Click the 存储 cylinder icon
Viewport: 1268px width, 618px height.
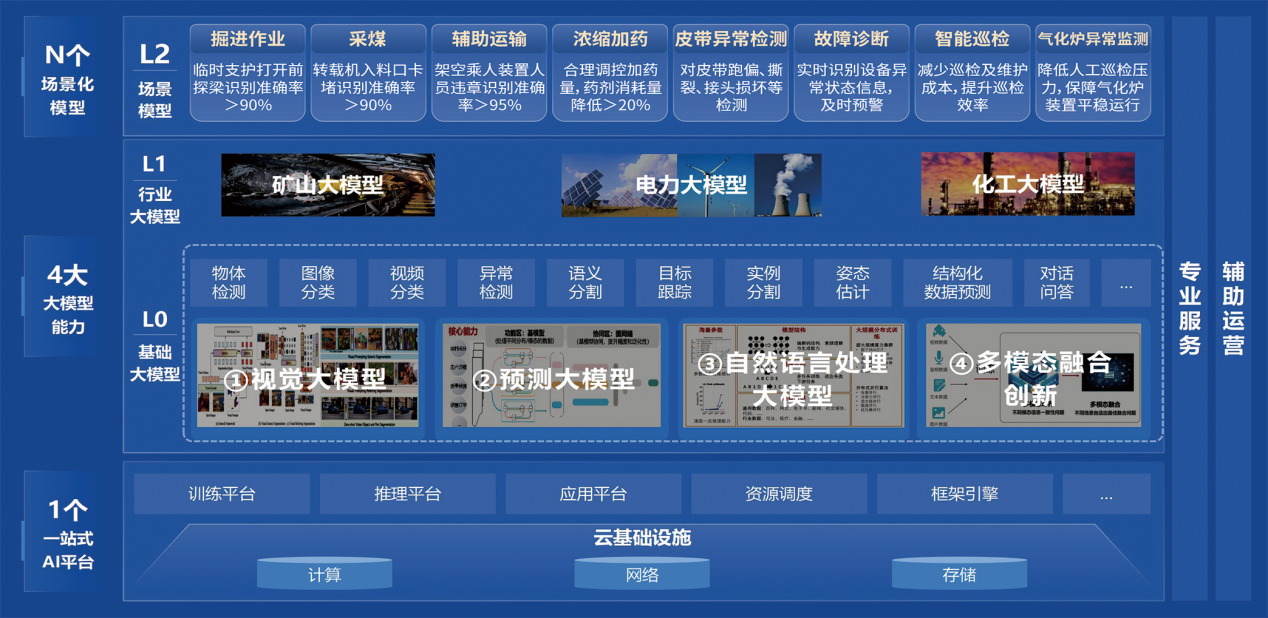(x=959, y=574)
